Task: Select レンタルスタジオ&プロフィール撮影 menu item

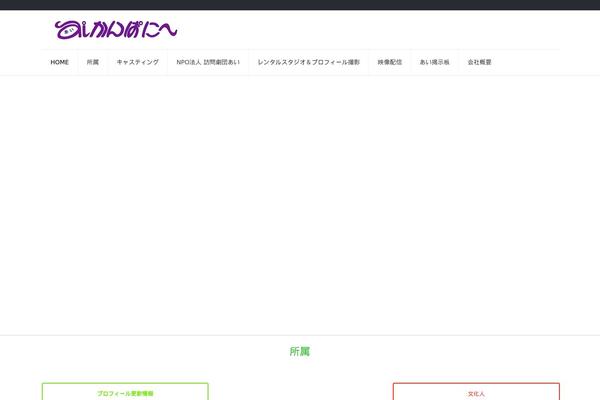Action: 309,62
